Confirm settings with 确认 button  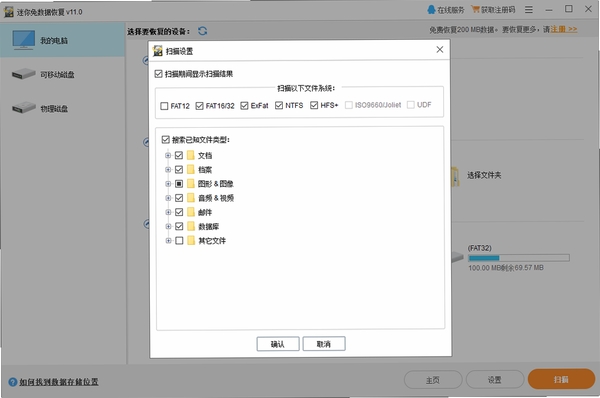pos(278,344)
